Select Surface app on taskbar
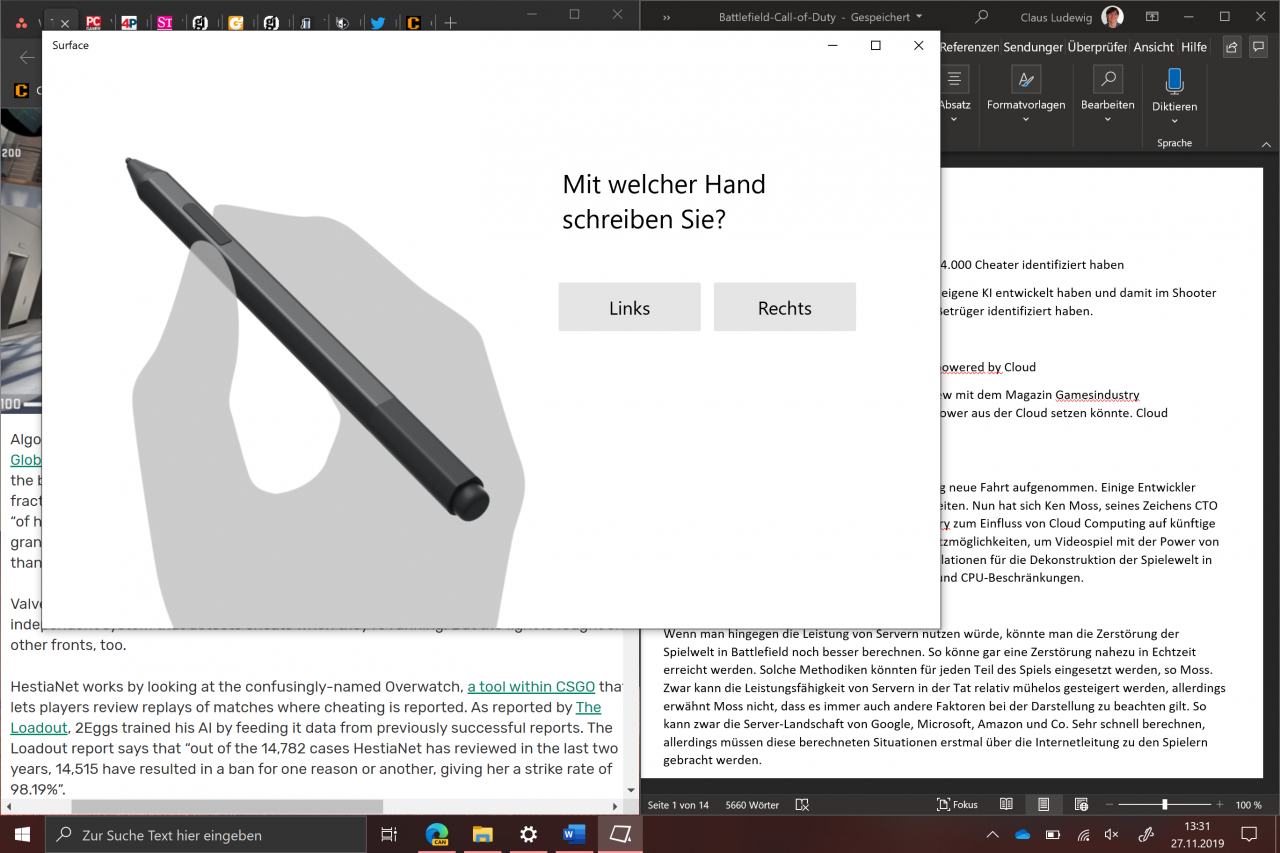The image size is (1280, 853). pos(620,834)
